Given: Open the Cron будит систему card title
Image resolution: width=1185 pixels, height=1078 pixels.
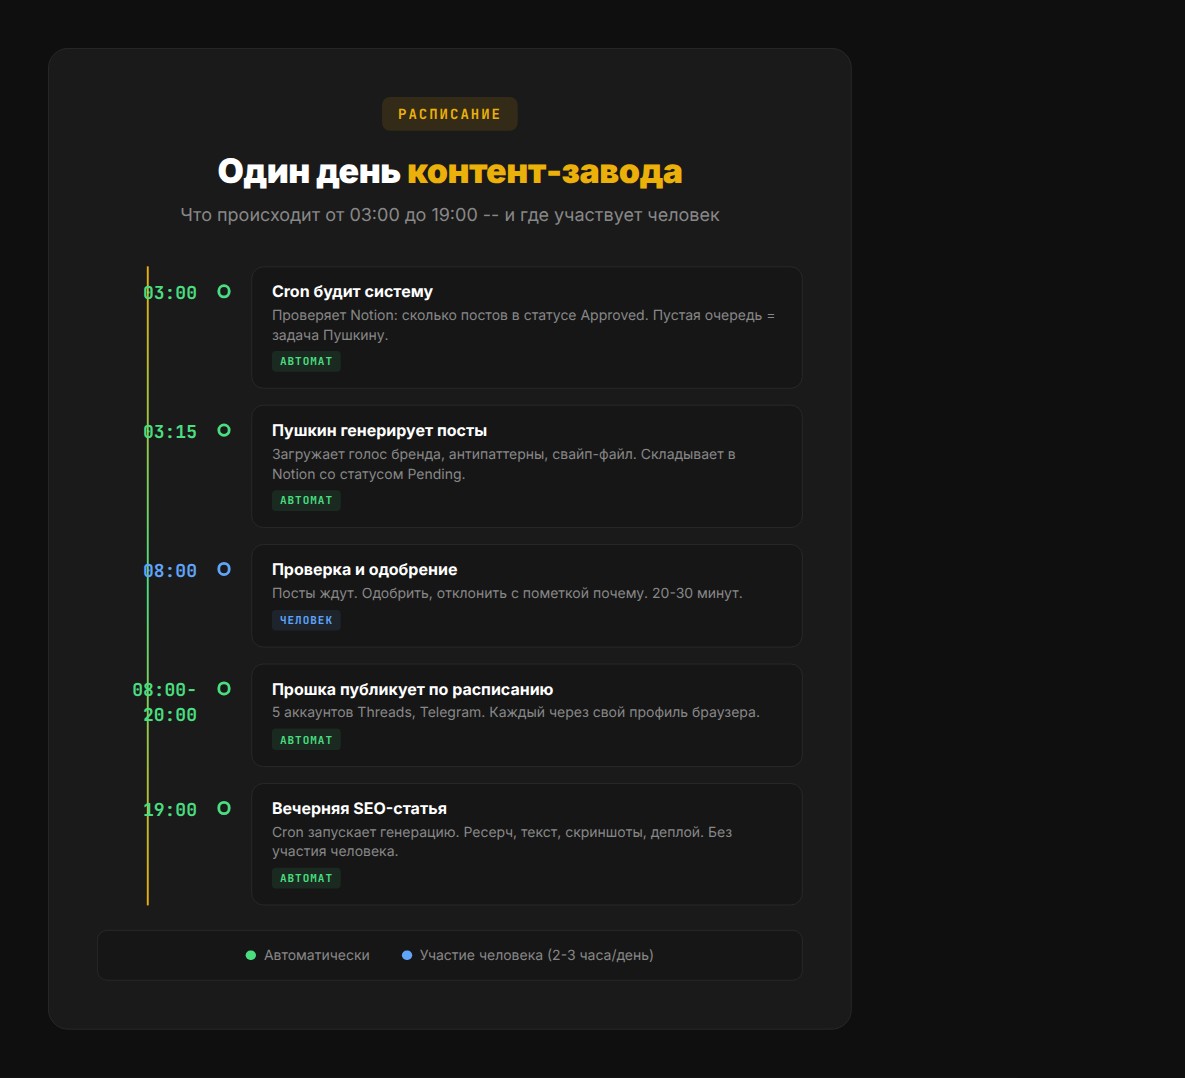Looking at the screenshot, I should [x=352, y=292].
